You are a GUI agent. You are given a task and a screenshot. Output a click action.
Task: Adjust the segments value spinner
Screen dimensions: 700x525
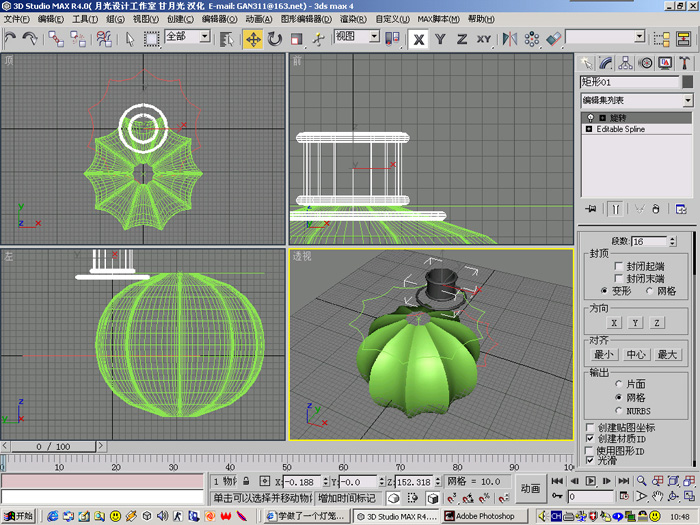pyautogui.click(x=673, y=242)
